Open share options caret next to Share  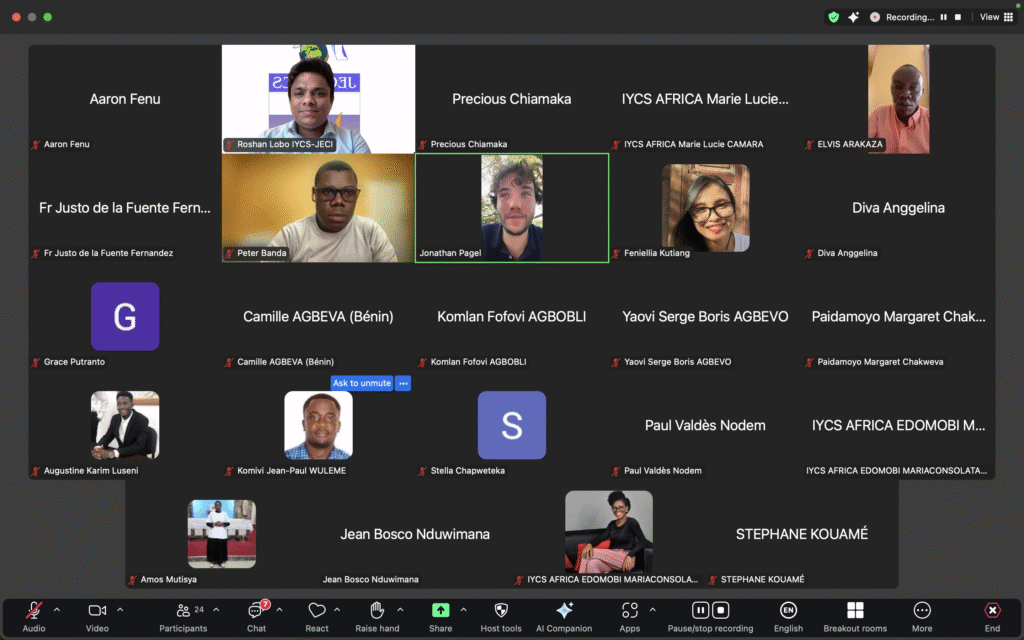pos(463,610)
